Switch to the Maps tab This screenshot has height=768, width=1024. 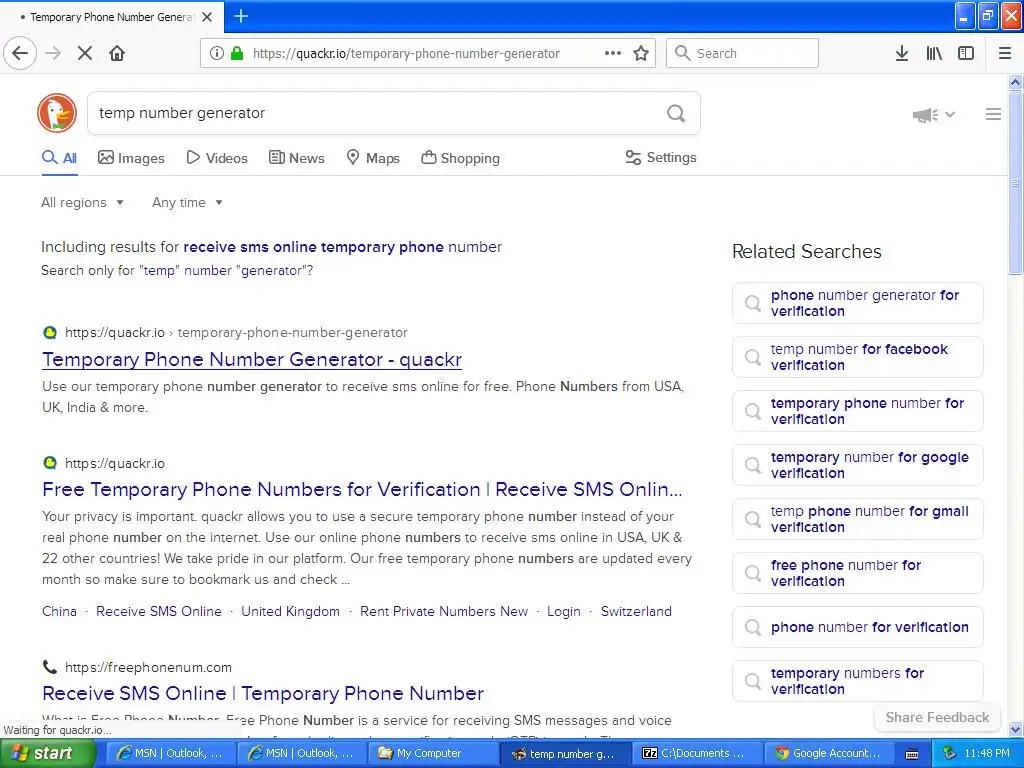pos(372,157)
